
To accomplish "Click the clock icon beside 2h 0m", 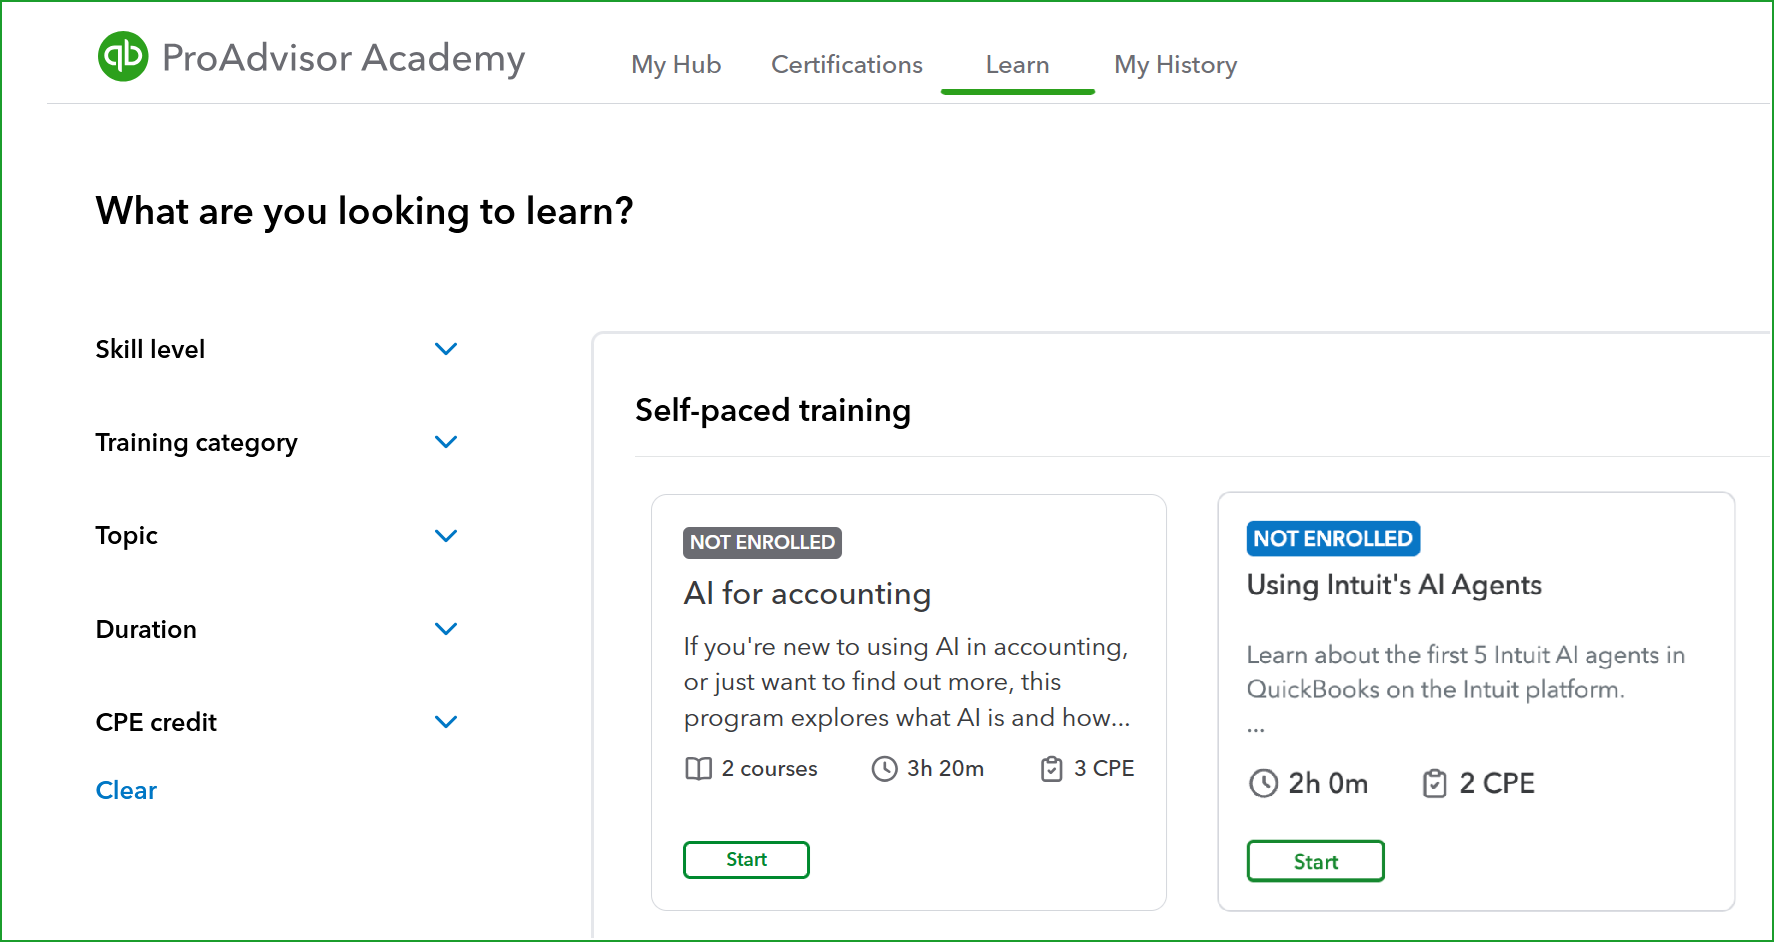I will click(1263, 783).
